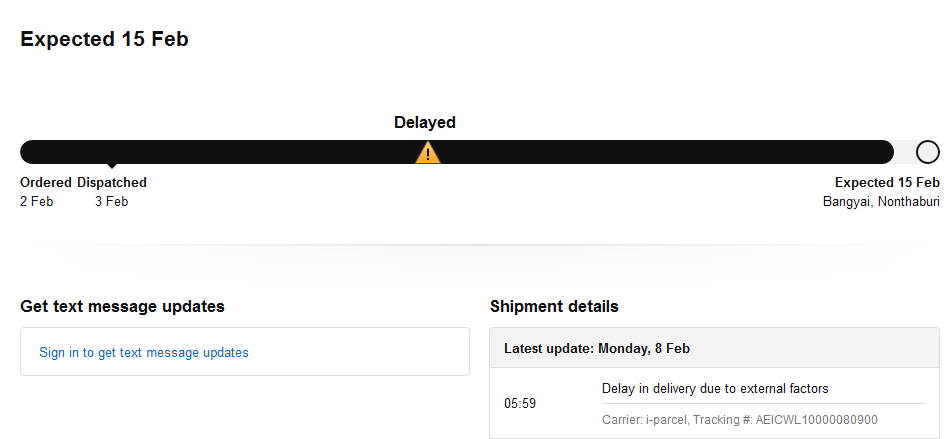Click tracking number AEICWL10000080900
This screenshot has width=952, height=439.
pyautogui.click(x=817, y=420)
